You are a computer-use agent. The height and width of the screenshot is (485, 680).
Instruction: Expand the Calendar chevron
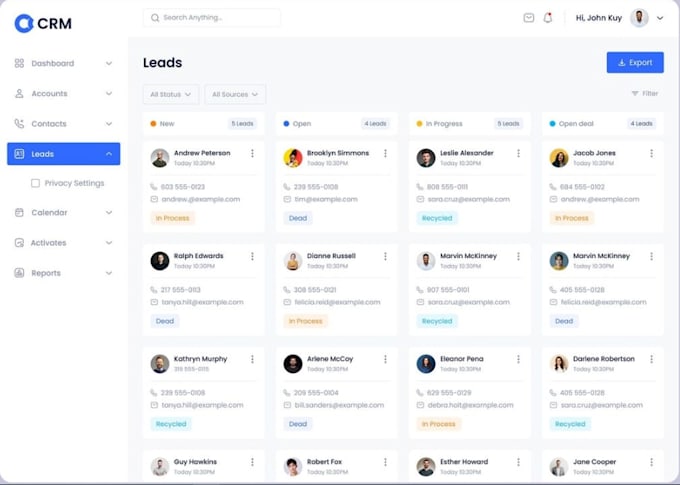click(109, 213)
